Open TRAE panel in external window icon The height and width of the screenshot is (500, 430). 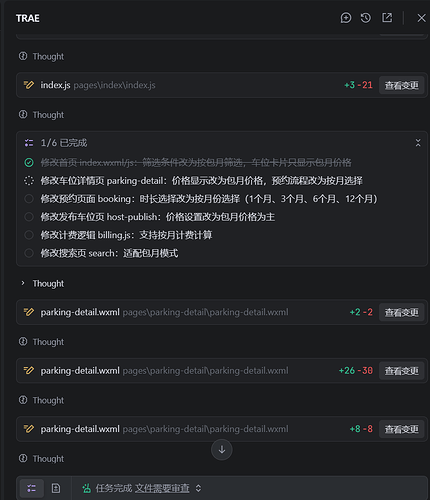click(387, 18)
